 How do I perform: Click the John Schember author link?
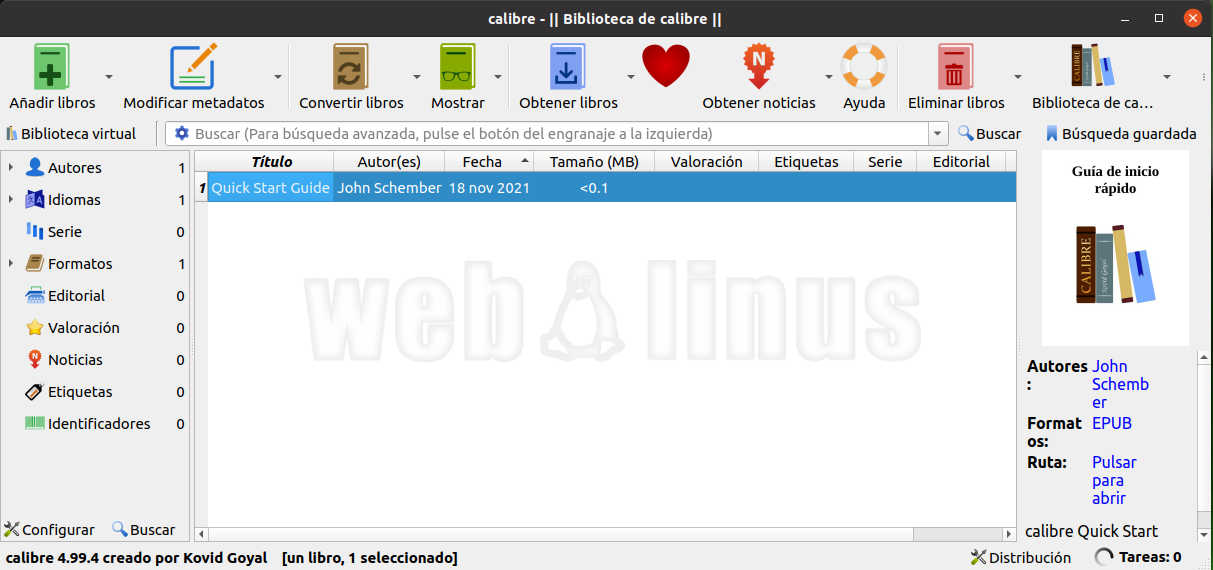(1120, 384)
